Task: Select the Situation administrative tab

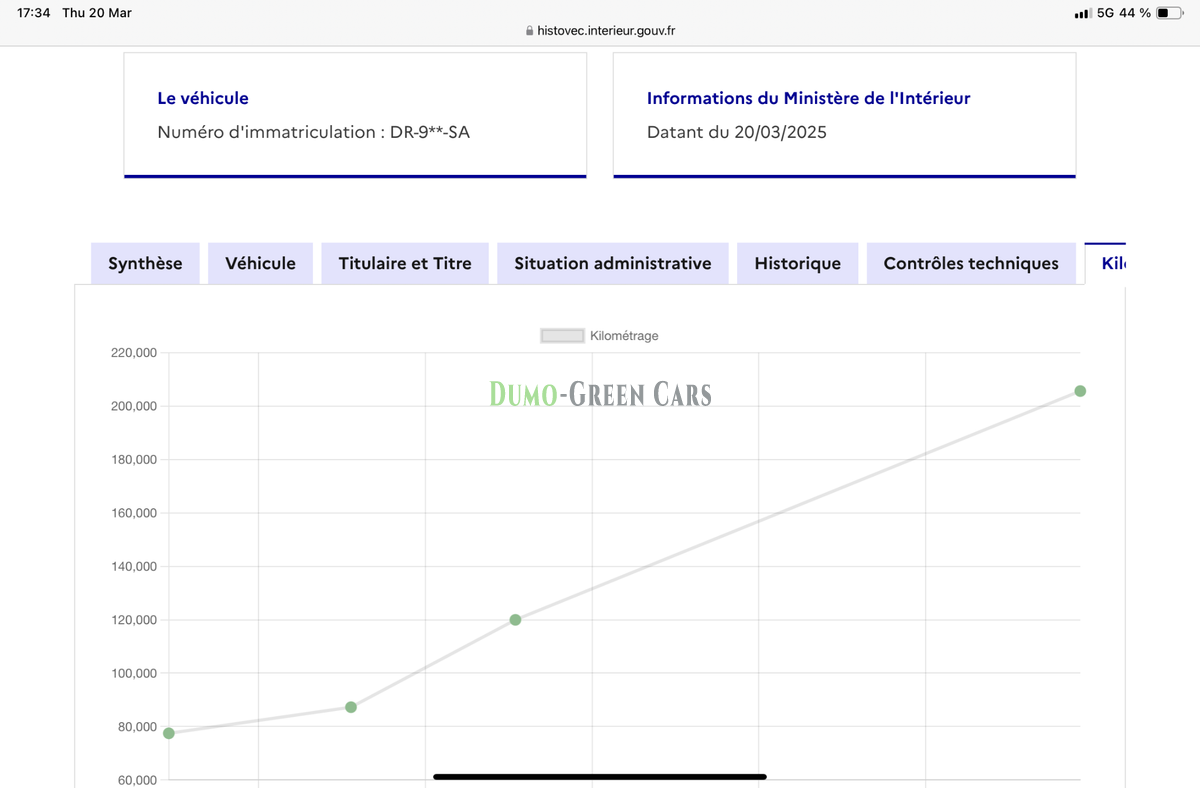Action: (x=613, y=264)
